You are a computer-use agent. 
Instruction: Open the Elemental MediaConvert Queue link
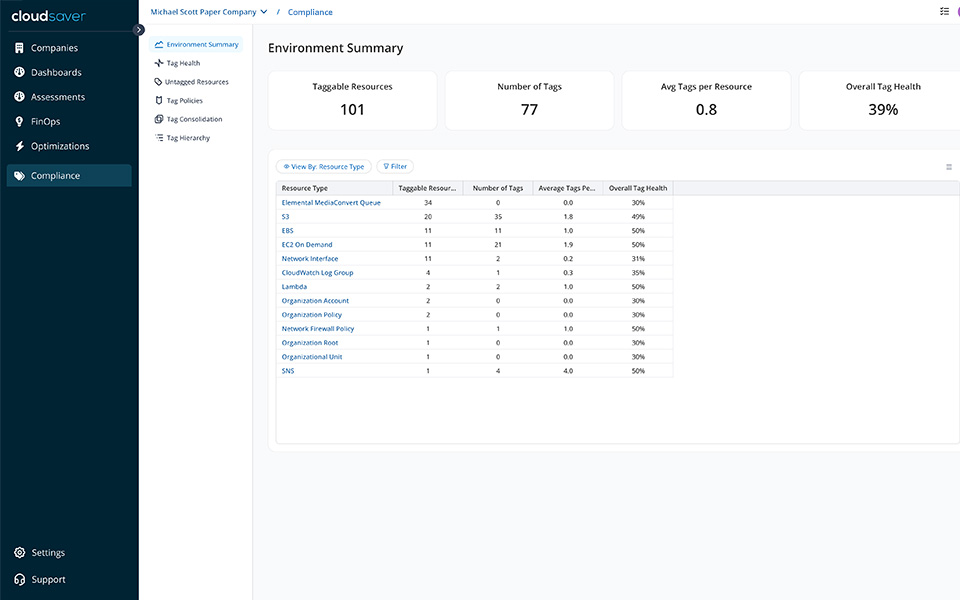[331, 203]
